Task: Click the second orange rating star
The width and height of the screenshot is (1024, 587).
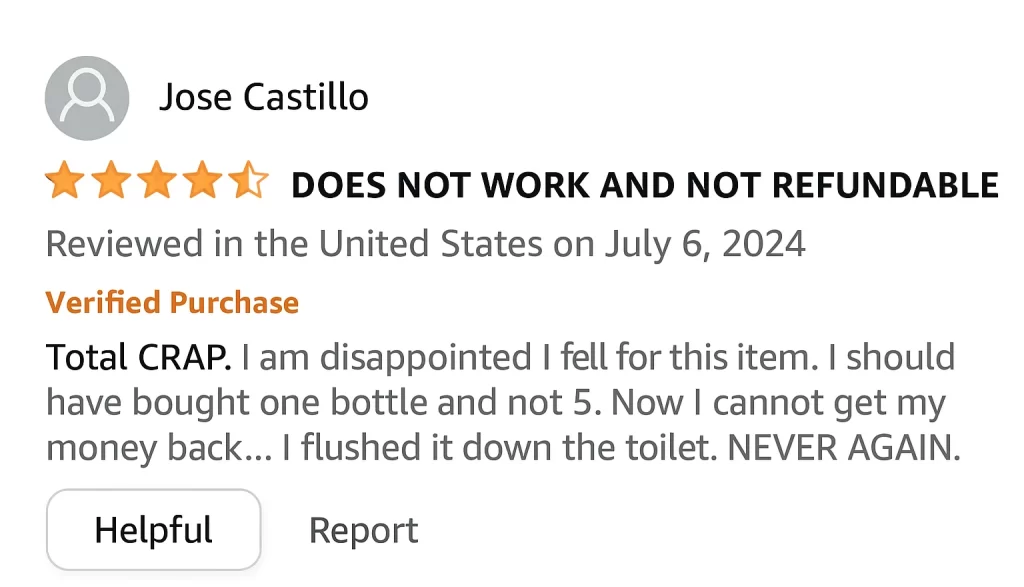Action: point(110,183)
